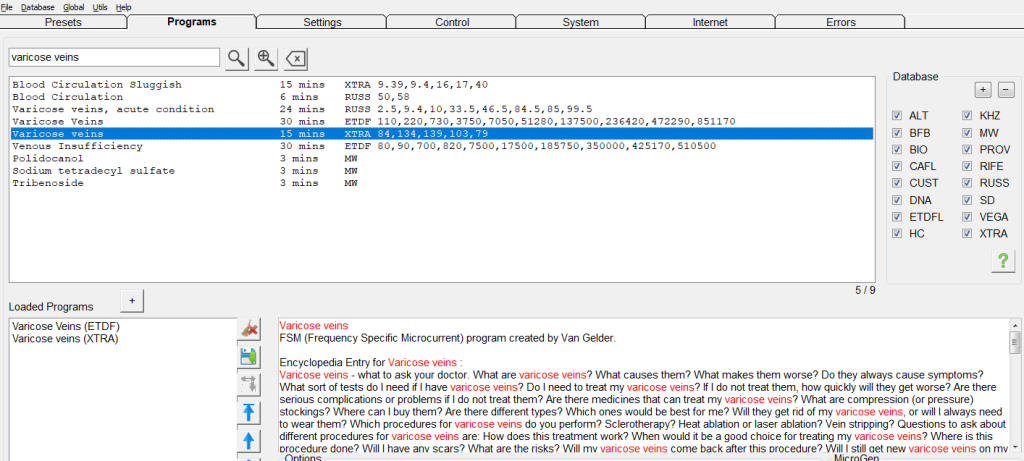Open the Control tab
The width and height of the screenshot is (1024, 461).
tap(452, 22)
